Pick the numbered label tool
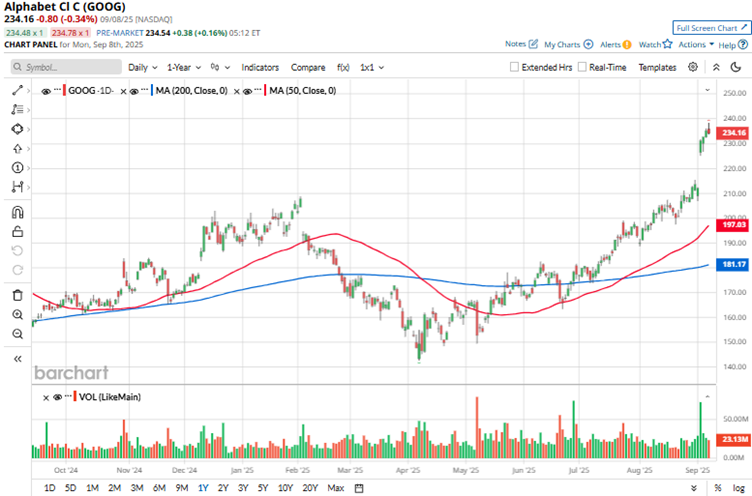Image resolution: width=752 pixels, height=496 pixels. click(17, 167)
